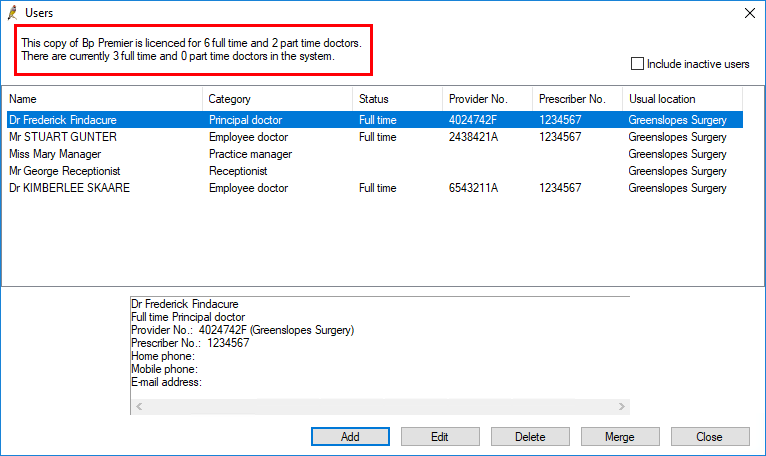Click the Receptionist category cell
Image resolution: width=766 pixels, height=456 pixels.
(238, 171)
